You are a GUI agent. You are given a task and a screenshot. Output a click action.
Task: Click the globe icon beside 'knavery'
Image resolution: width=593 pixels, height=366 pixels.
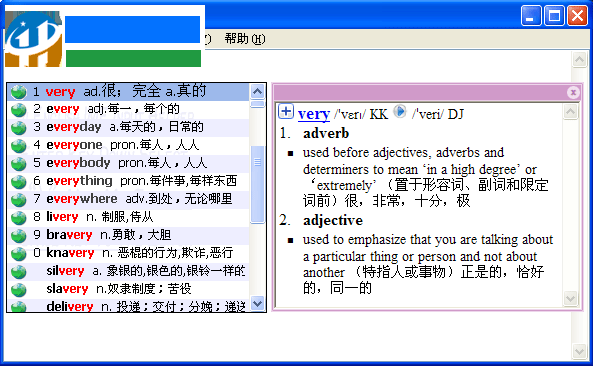(x=18, y=254)
